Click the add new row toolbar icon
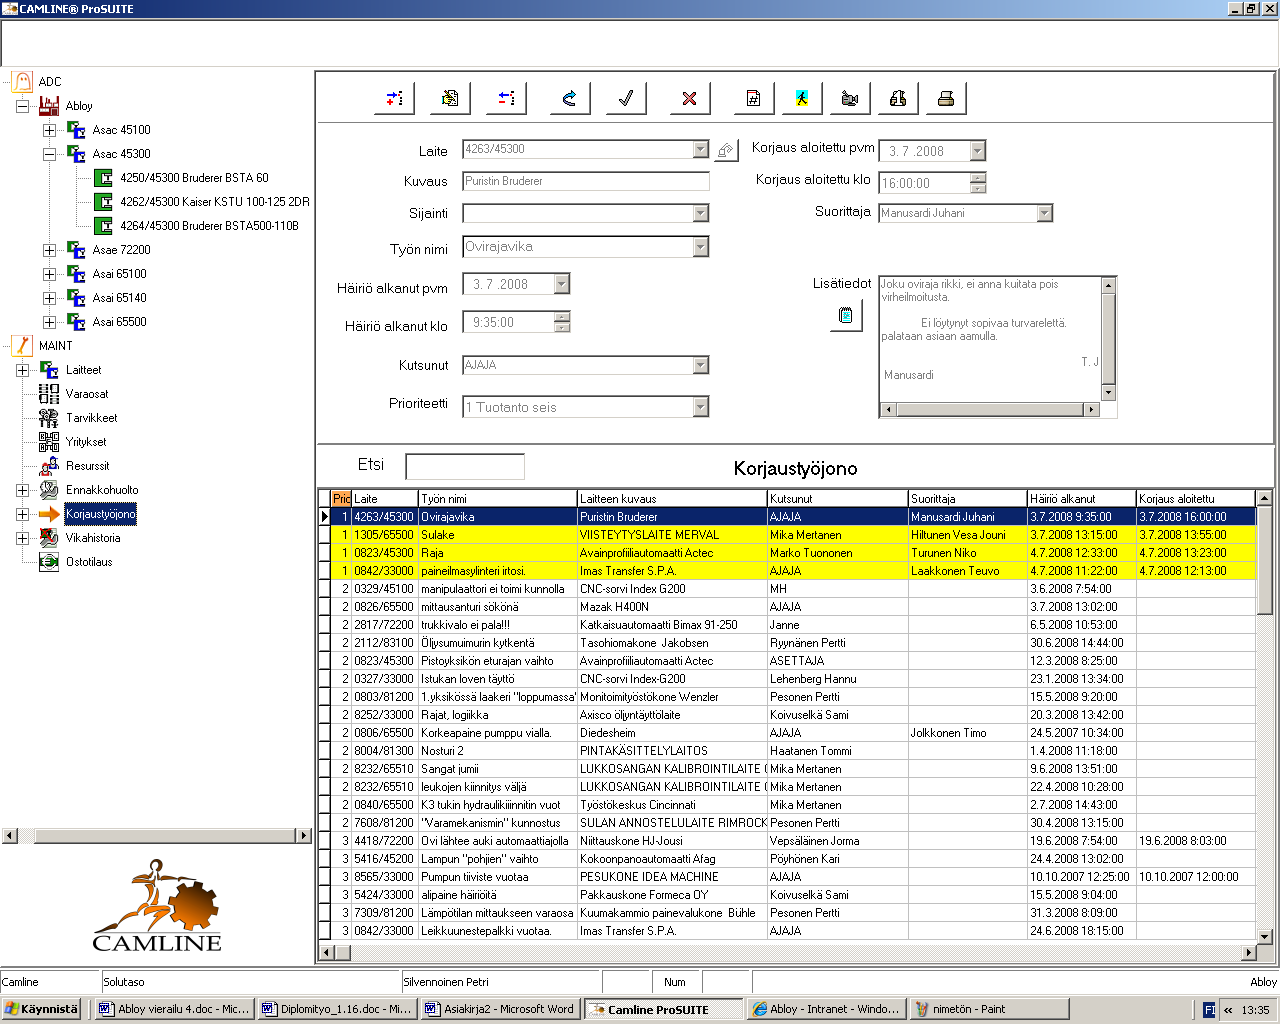 coord(394,98)
